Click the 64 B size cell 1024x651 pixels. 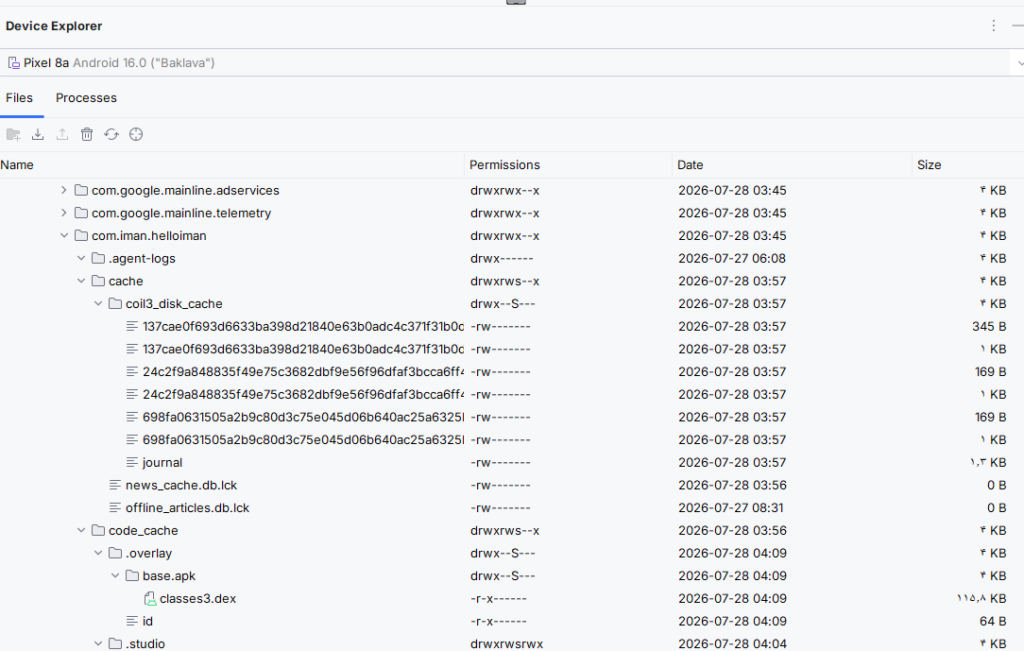(993, 622)
